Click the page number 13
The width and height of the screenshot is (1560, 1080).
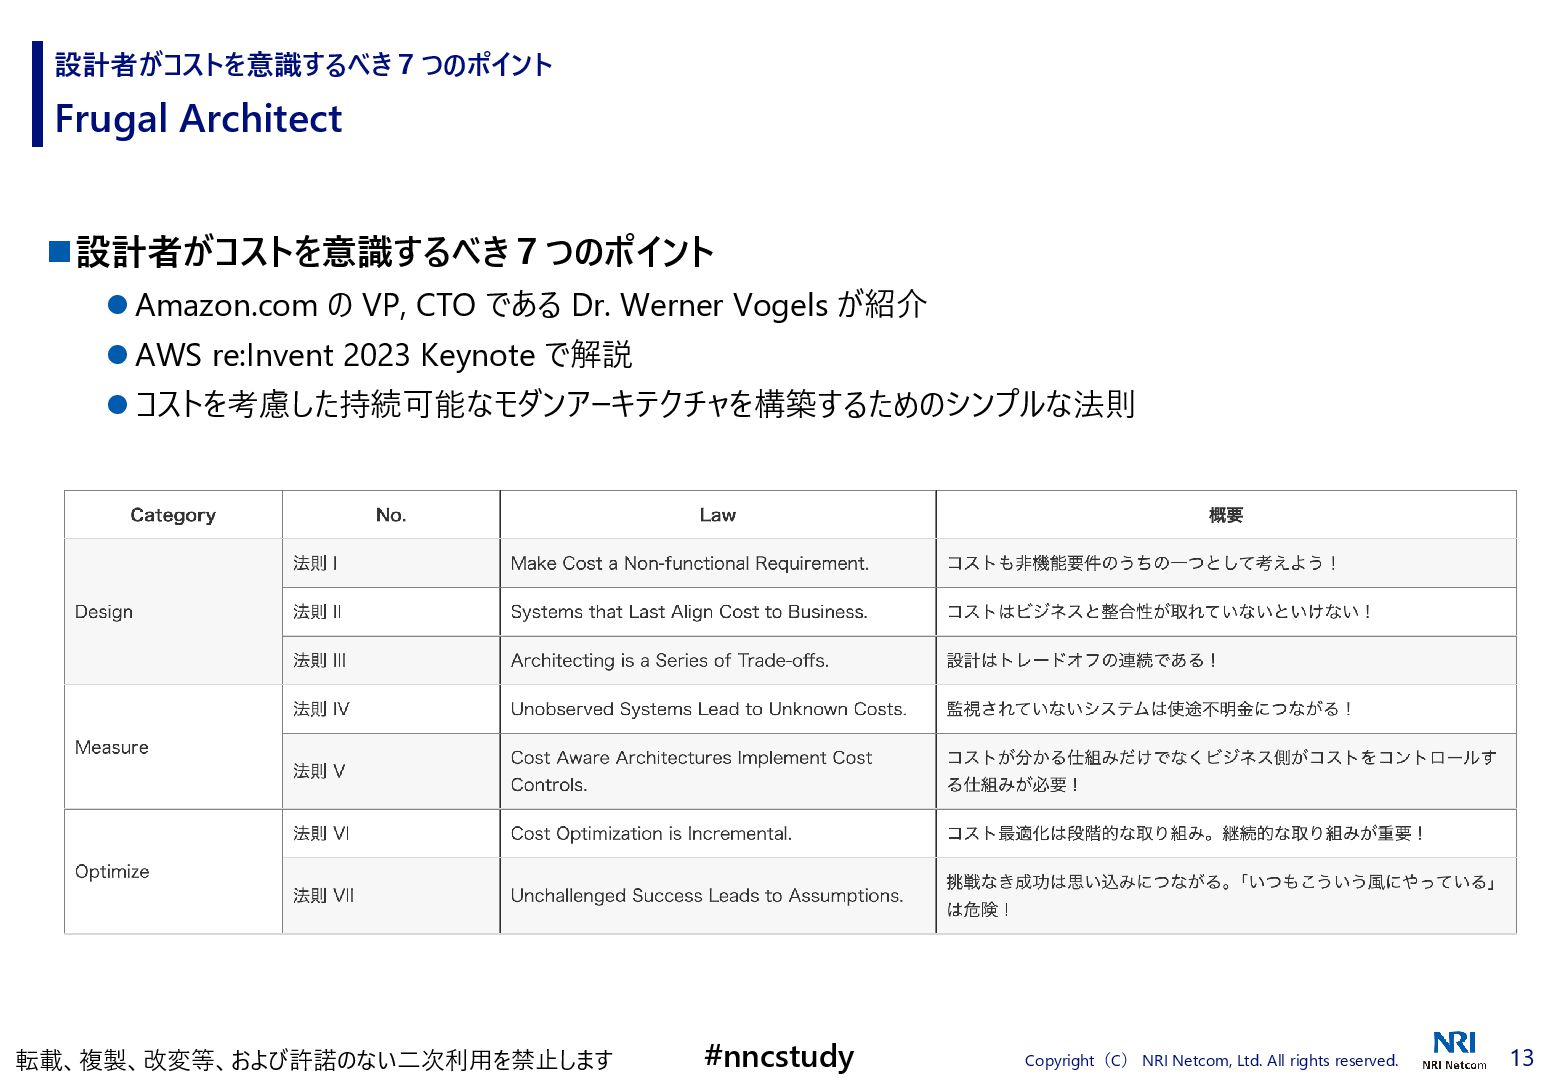pyautogui.click(x=1521, y=1058)
